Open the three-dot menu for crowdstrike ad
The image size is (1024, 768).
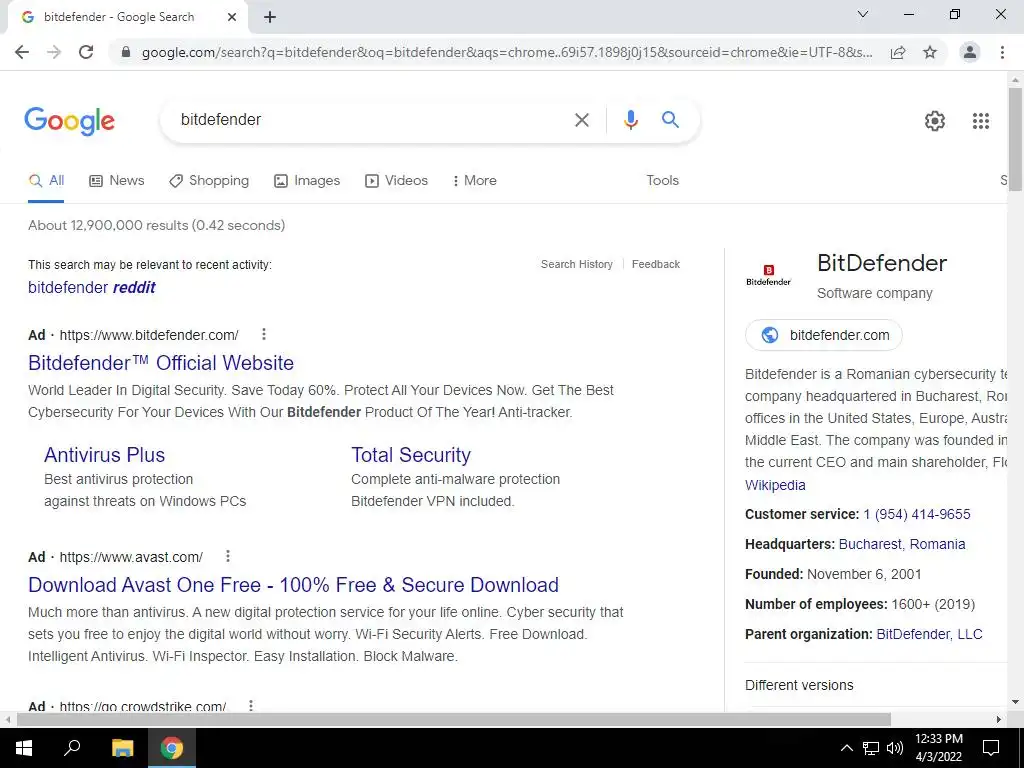251,706
